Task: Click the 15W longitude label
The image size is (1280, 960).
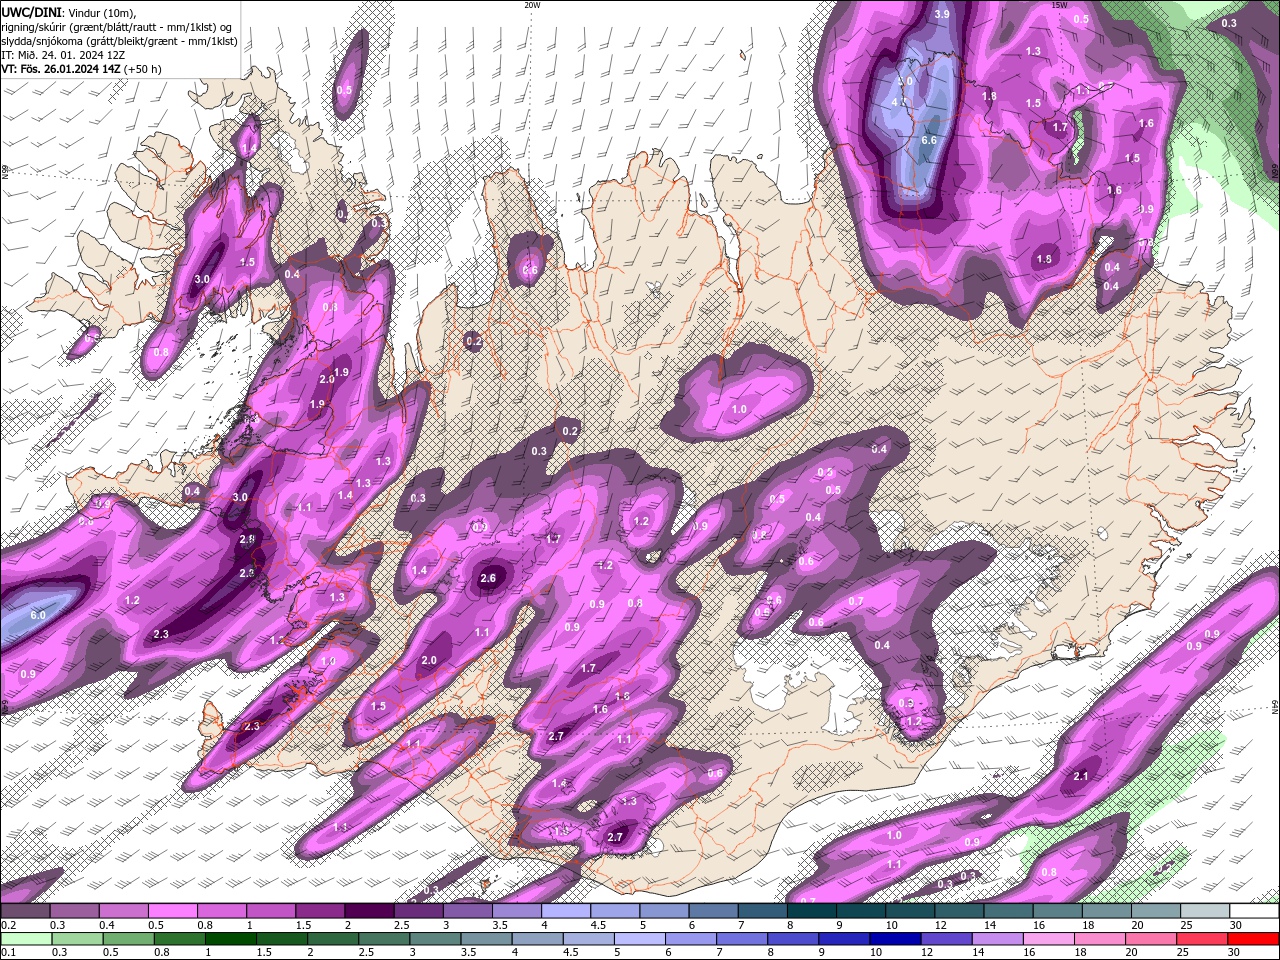Action: click(x=1059, y=5)
